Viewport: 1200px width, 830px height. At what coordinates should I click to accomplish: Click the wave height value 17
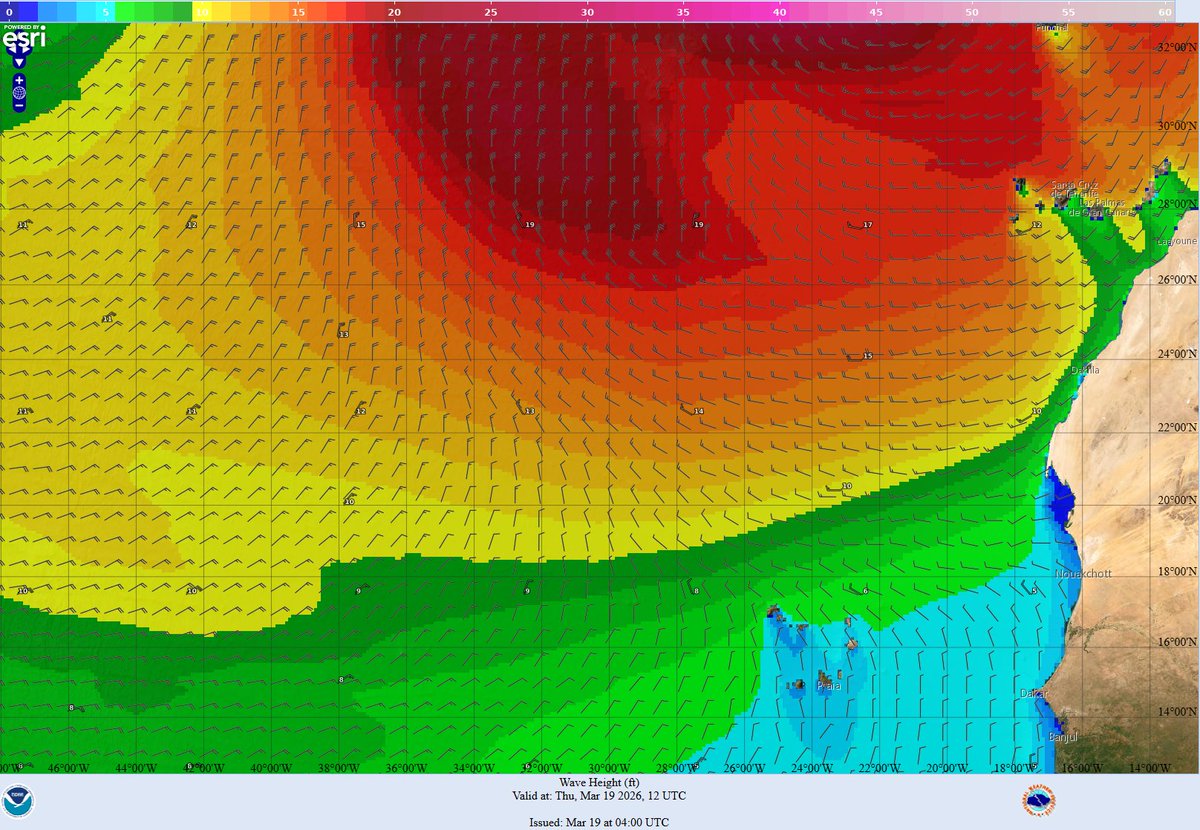point(868,225)
